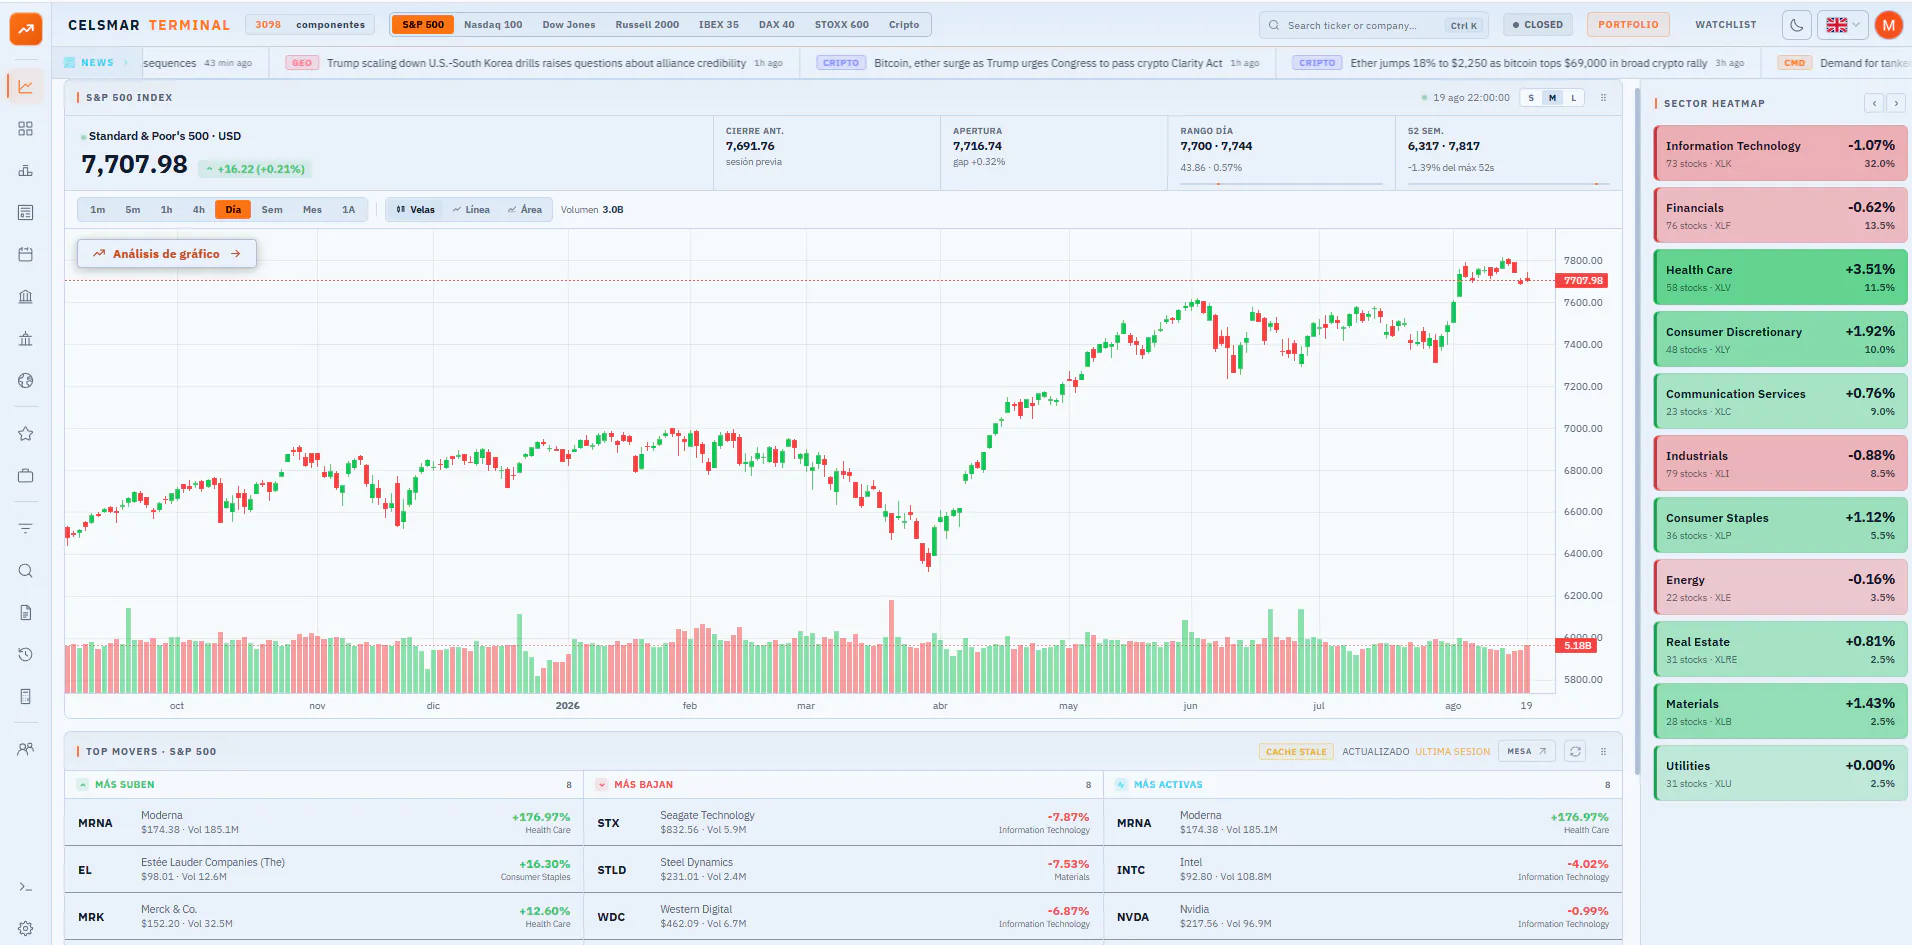This screenshot has height=945, width=1912.
Task: Show next sector heatmap page
Action: click(1896, 103)
